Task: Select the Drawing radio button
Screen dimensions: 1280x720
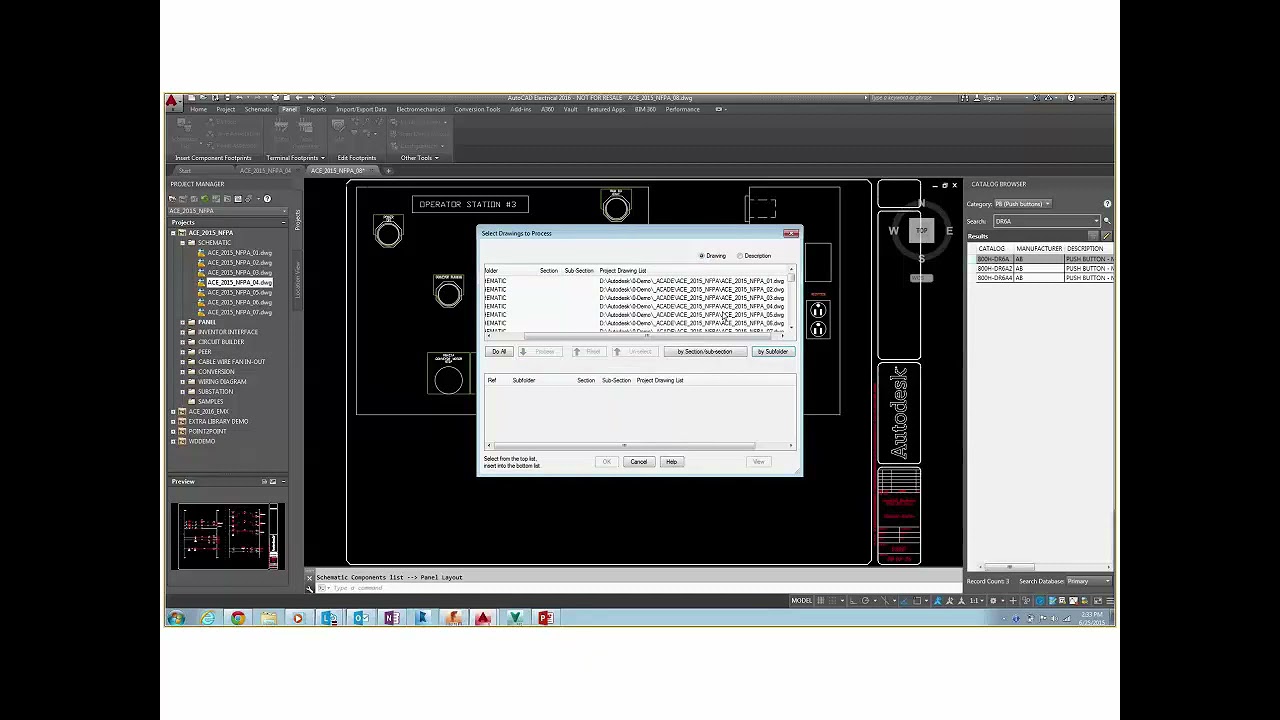Action: 702,256
